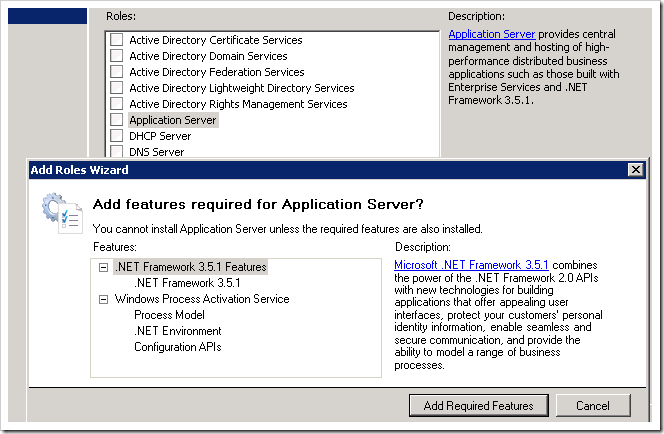Check Active Directory Domain Services checkbox
Viewport: 664px width, 434px height.
116,56
